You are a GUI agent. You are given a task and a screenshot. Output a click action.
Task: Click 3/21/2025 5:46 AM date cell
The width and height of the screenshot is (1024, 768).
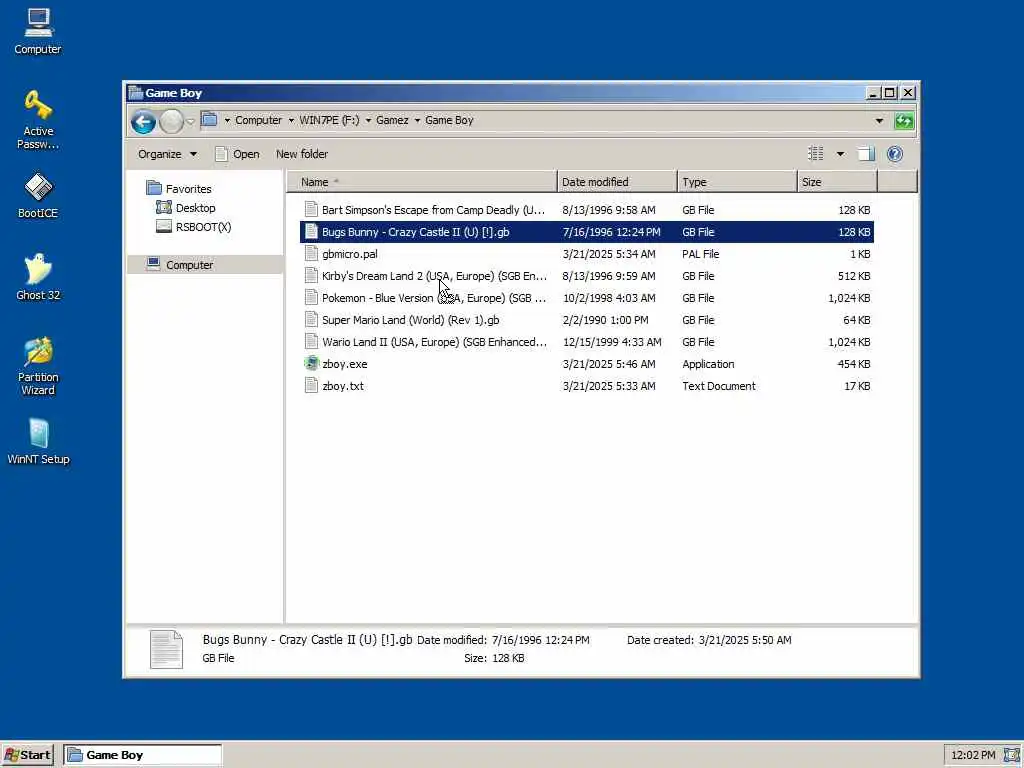tap(609, 364)
